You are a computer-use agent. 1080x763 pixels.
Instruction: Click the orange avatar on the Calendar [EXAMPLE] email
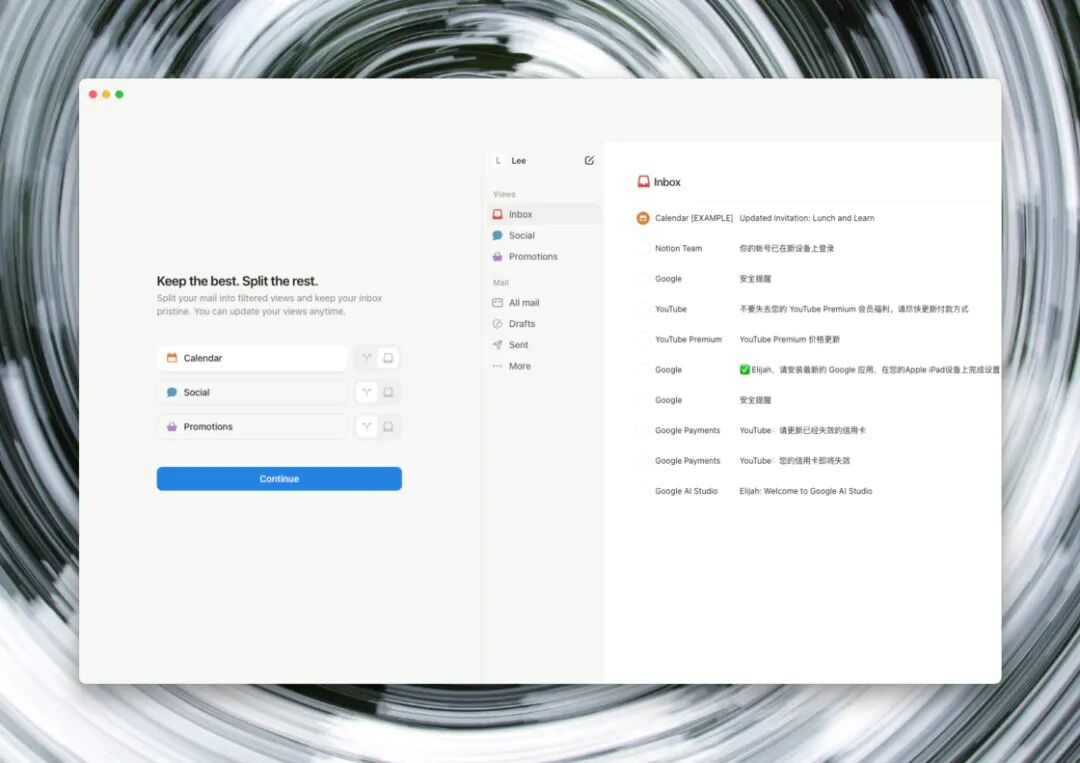(x=643, y=218)
